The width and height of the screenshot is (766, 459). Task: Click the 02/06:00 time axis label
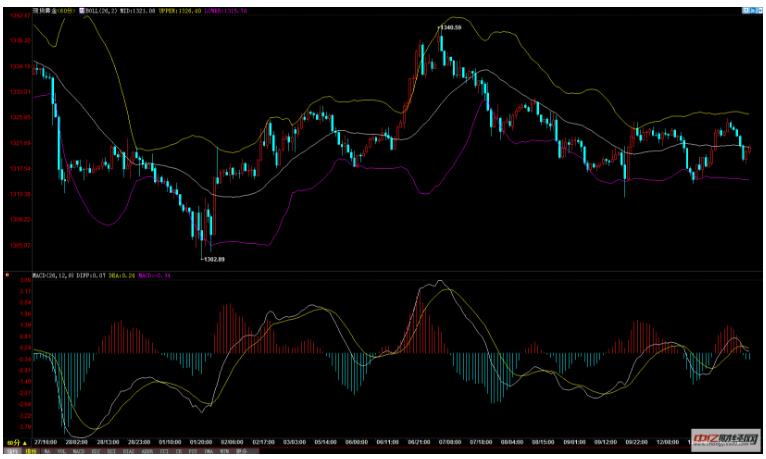pos(232,440)
